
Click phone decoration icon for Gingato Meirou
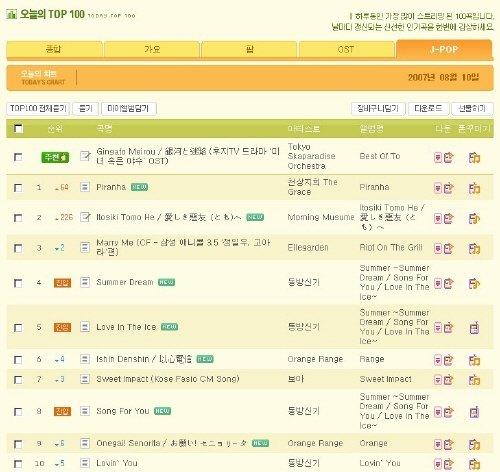coord(474,157)
